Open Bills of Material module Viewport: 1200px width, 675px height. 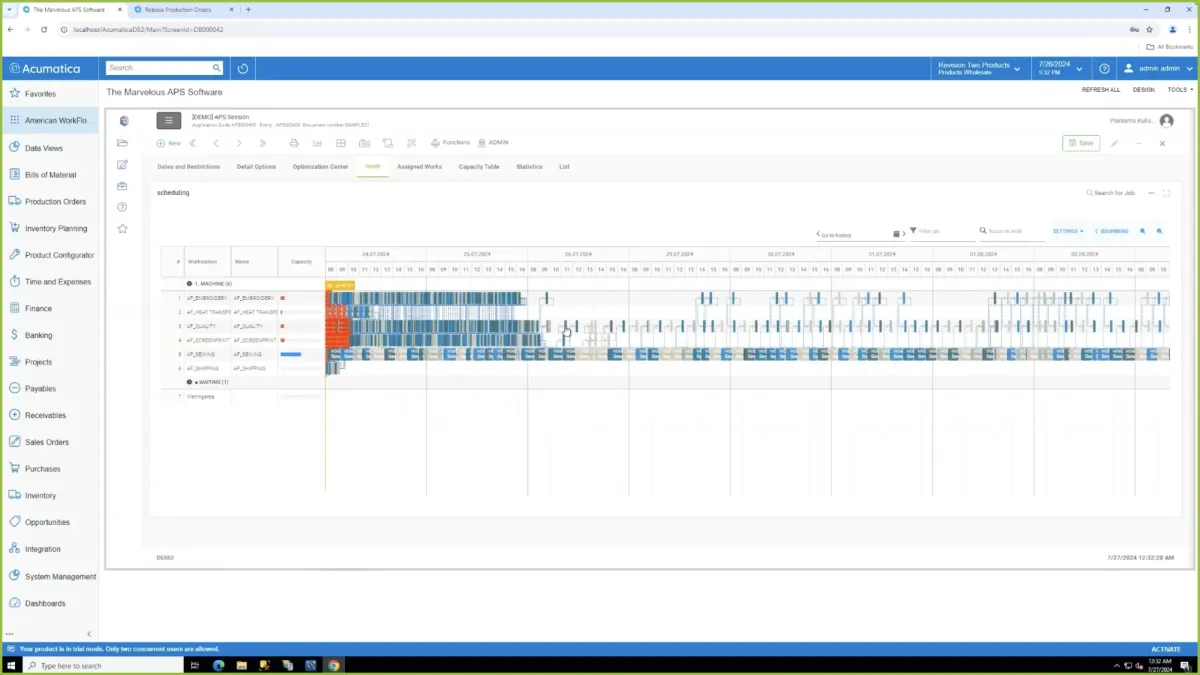point(49,175)
